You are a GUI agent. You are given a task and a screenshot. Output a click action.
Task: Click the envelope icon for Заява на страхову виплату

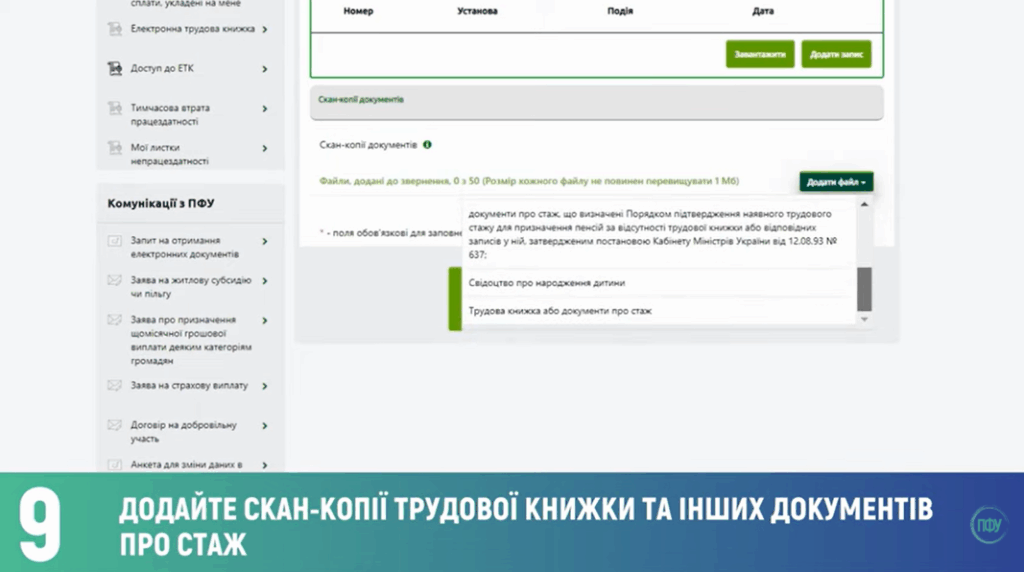[x=114, y=385]
